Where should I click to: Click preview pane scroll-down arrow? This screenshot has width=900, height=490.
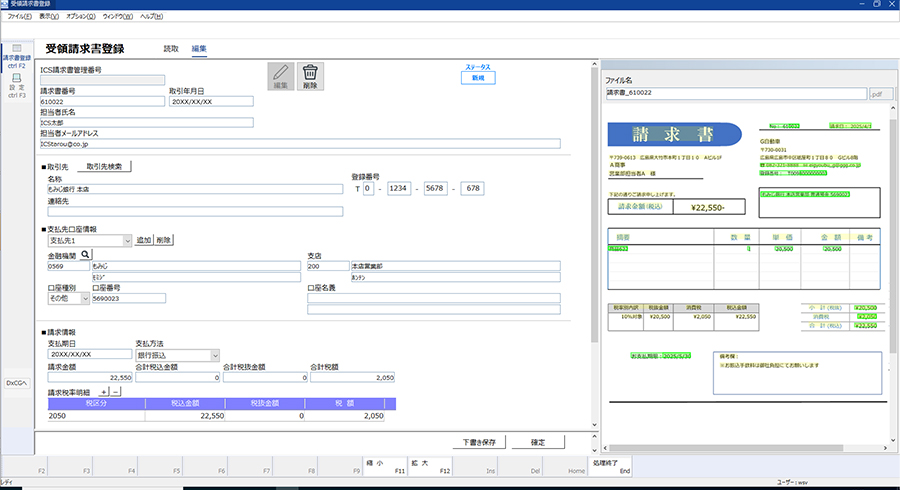click(893, 440)
